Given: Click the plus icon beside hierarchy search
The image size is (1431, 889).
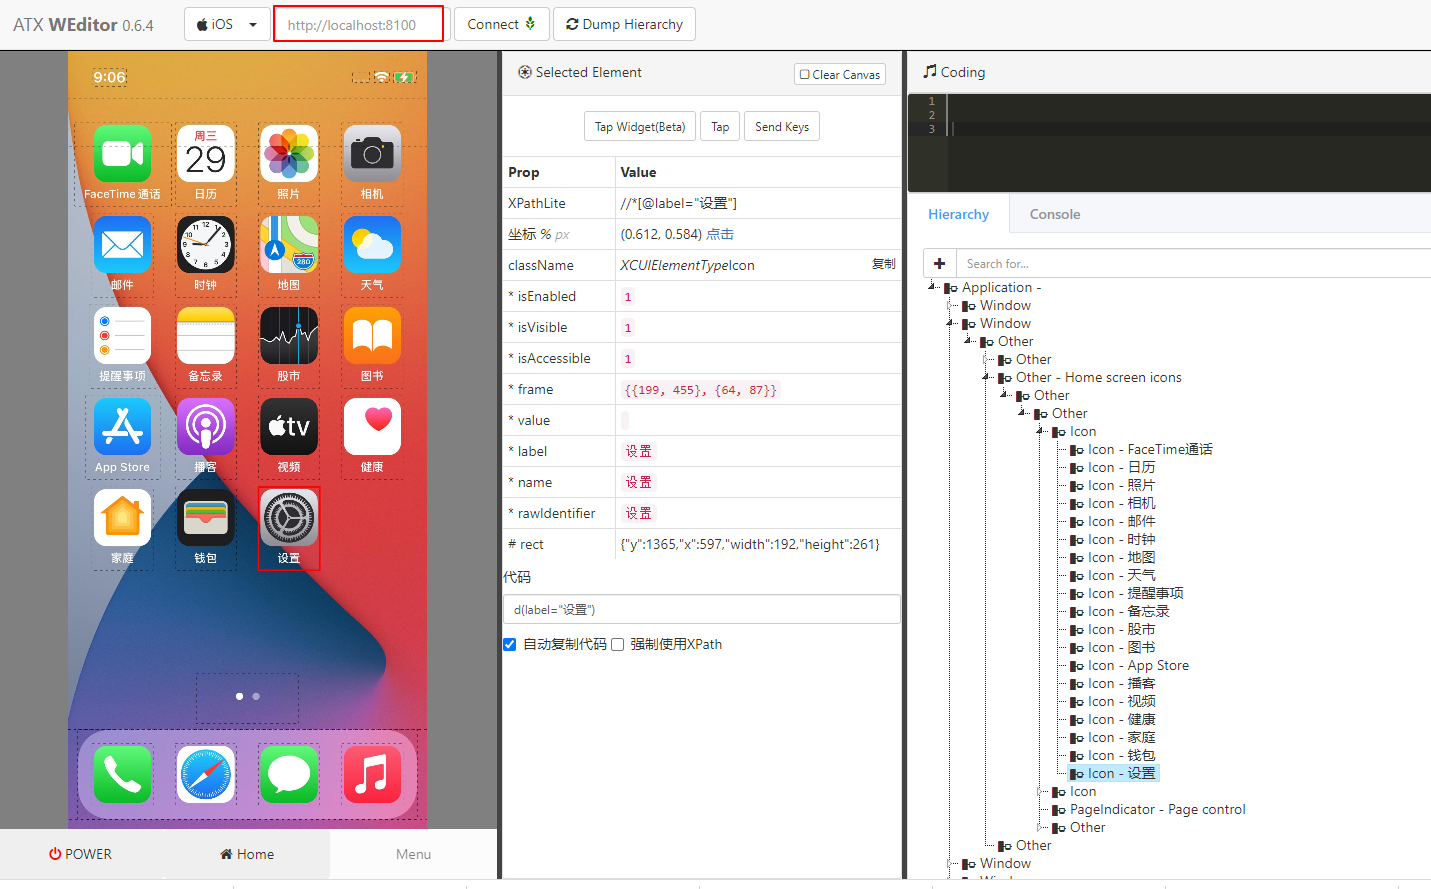Looking at the screenshot, I should point(939,263).
